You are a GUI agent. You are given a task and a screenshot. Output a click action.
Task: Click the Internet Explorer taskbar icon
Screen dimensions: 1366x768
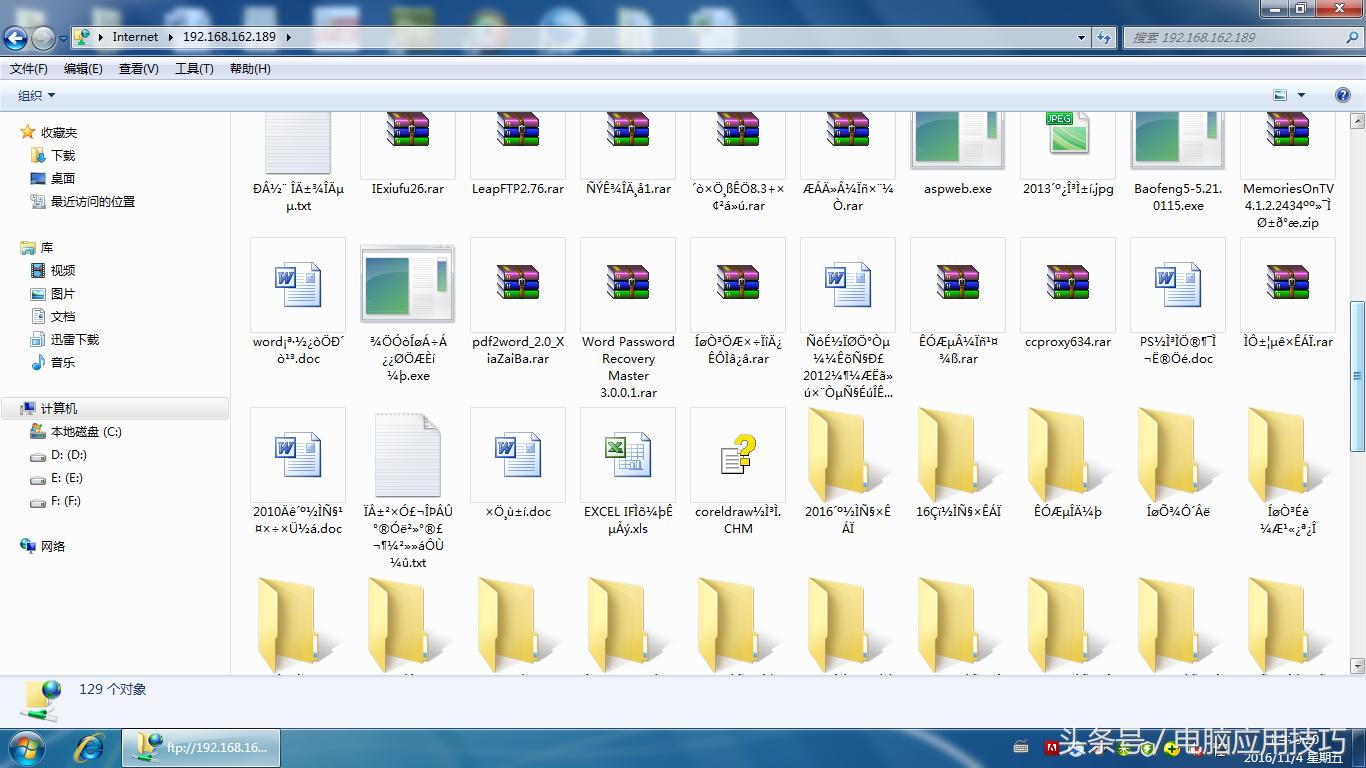click(x=90, y=746)
